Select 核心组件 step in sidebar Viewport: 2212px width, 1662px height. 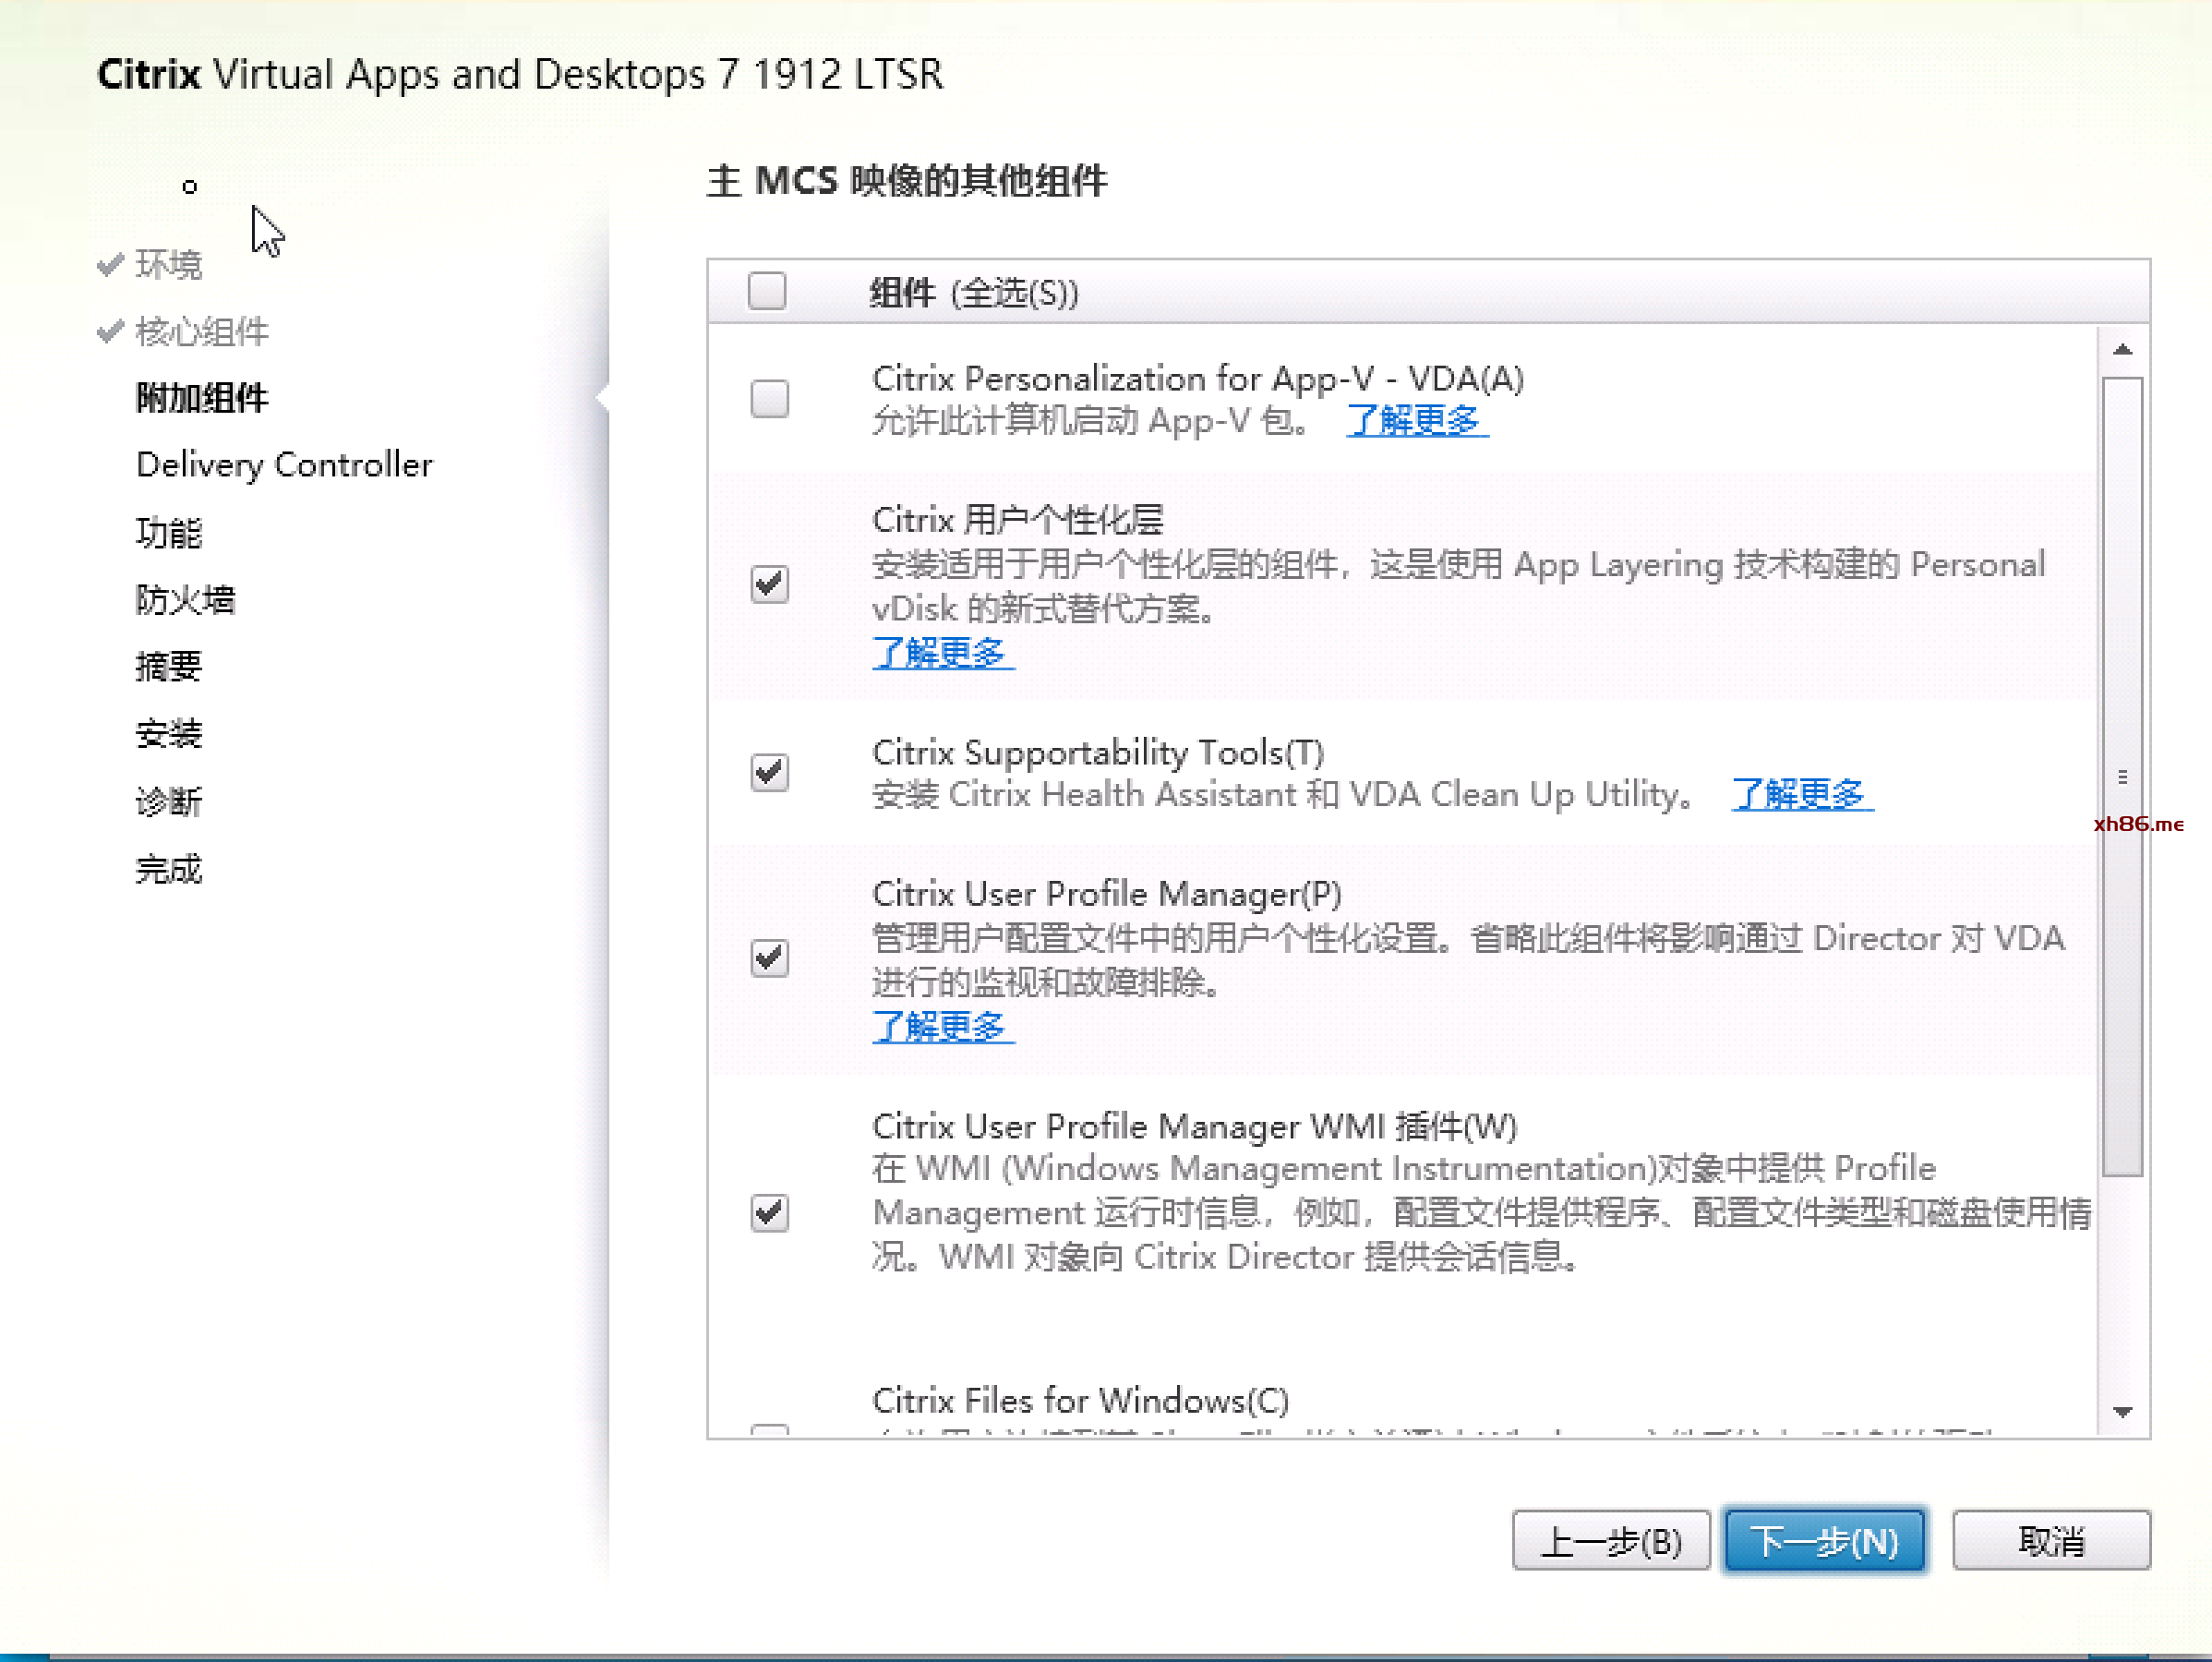pos(201,332)
